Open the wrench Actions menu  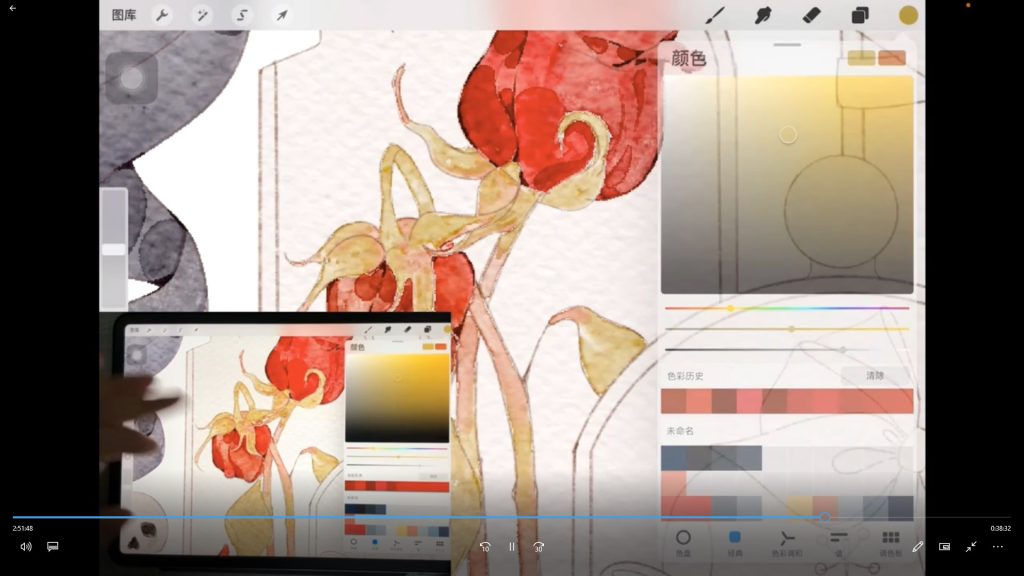(161, 15)
